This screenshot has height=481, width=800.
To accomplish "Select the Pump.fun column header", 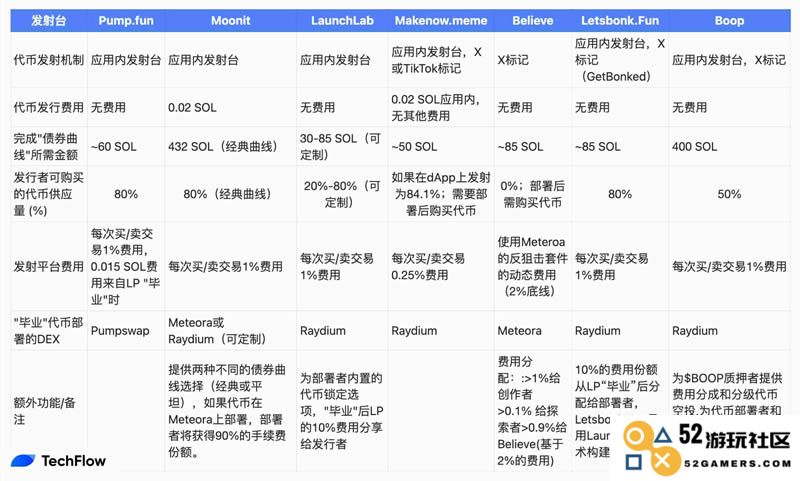I will [126, 21].
